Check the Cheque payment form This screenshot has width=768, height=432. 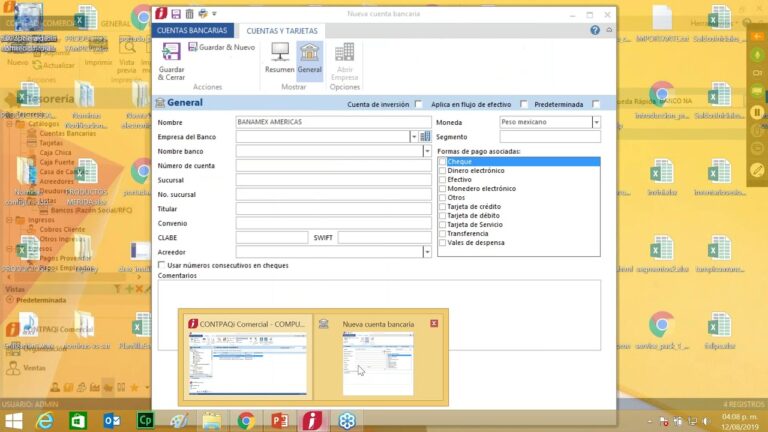point(442,162)
